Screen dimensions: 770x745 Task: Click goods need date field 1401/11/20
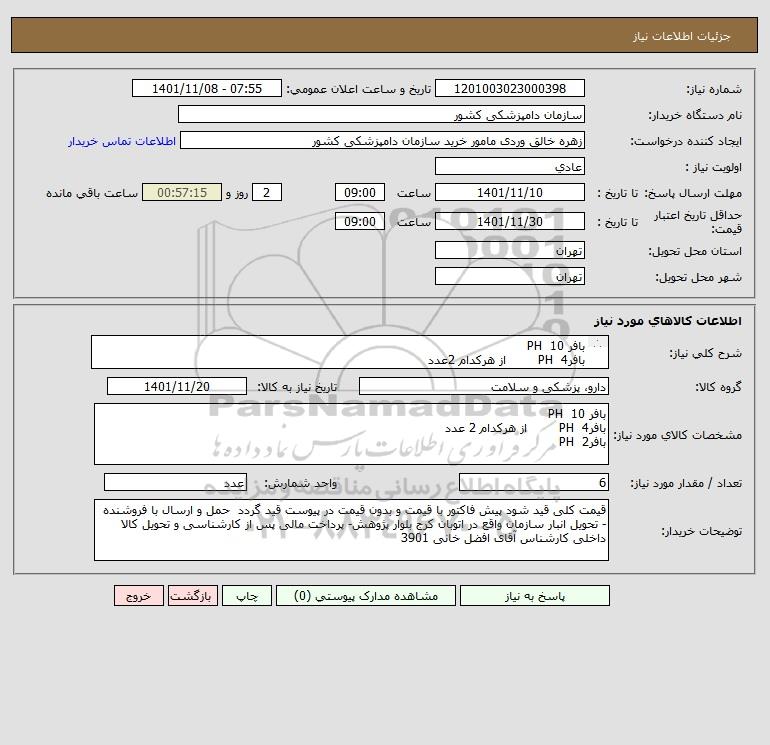tap(177, 386)
